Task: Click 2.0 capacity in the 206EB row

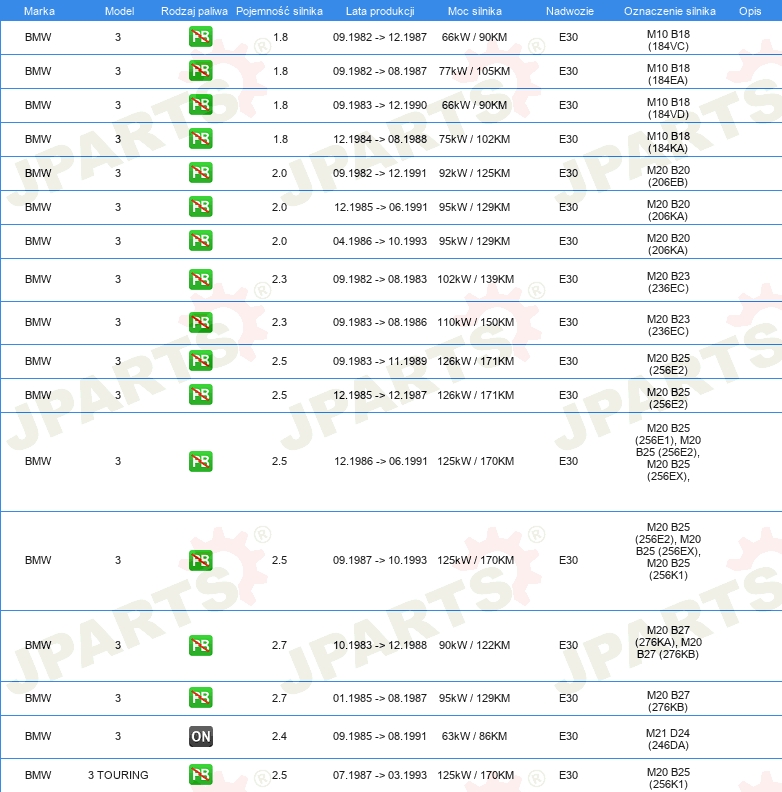Action: (x=279, y=173)
